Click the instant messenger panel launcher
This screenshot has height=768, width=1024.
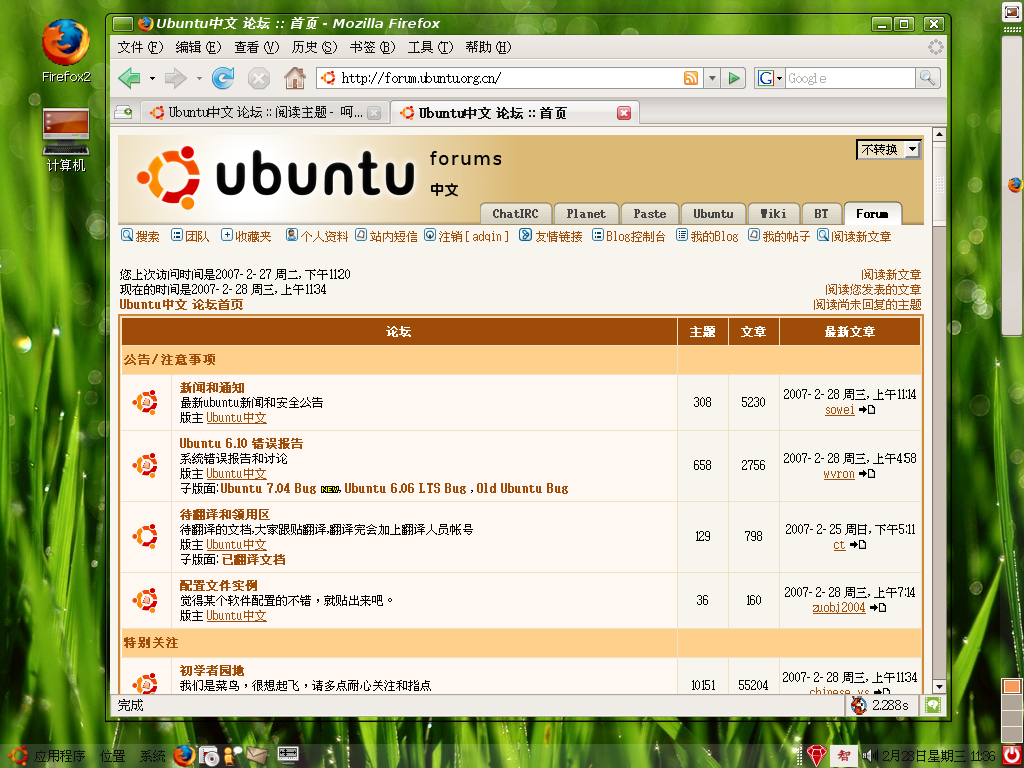pos(233,756)
